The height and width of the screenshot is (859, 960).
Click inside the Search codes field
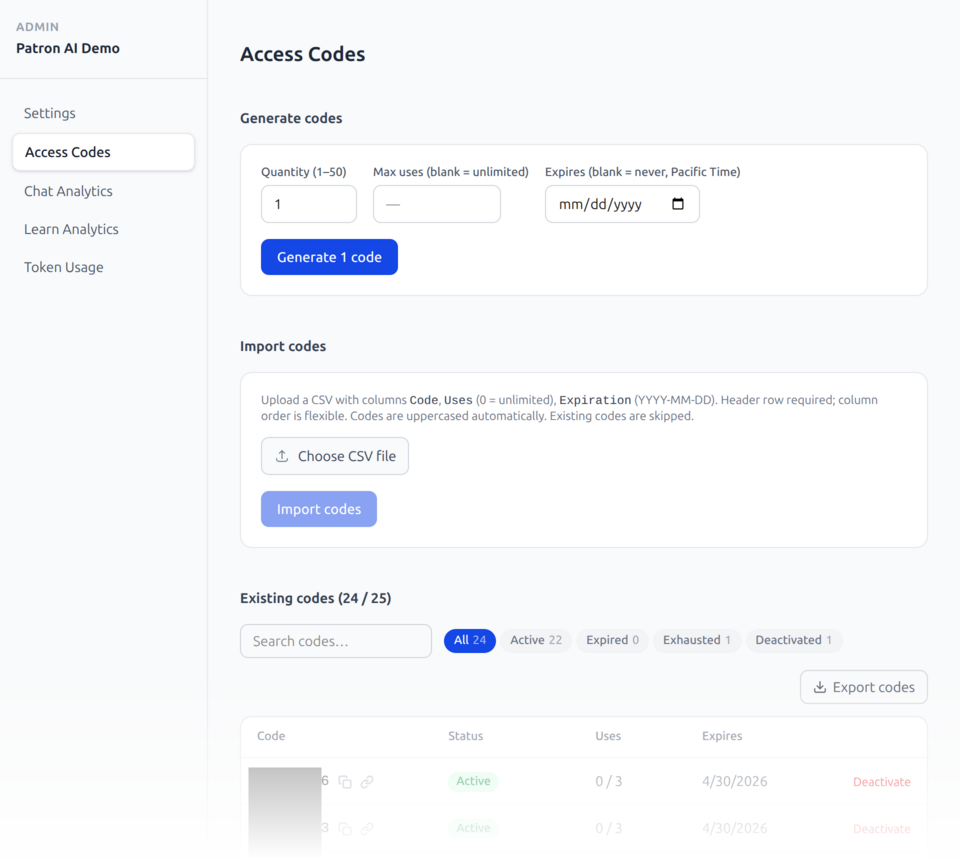click(x=335, y=640)
